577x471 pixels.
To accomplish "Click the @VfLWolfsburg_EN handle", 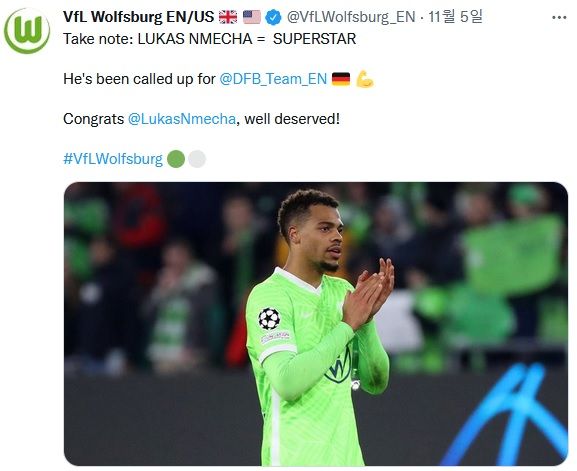I will [x=351, y=17].
